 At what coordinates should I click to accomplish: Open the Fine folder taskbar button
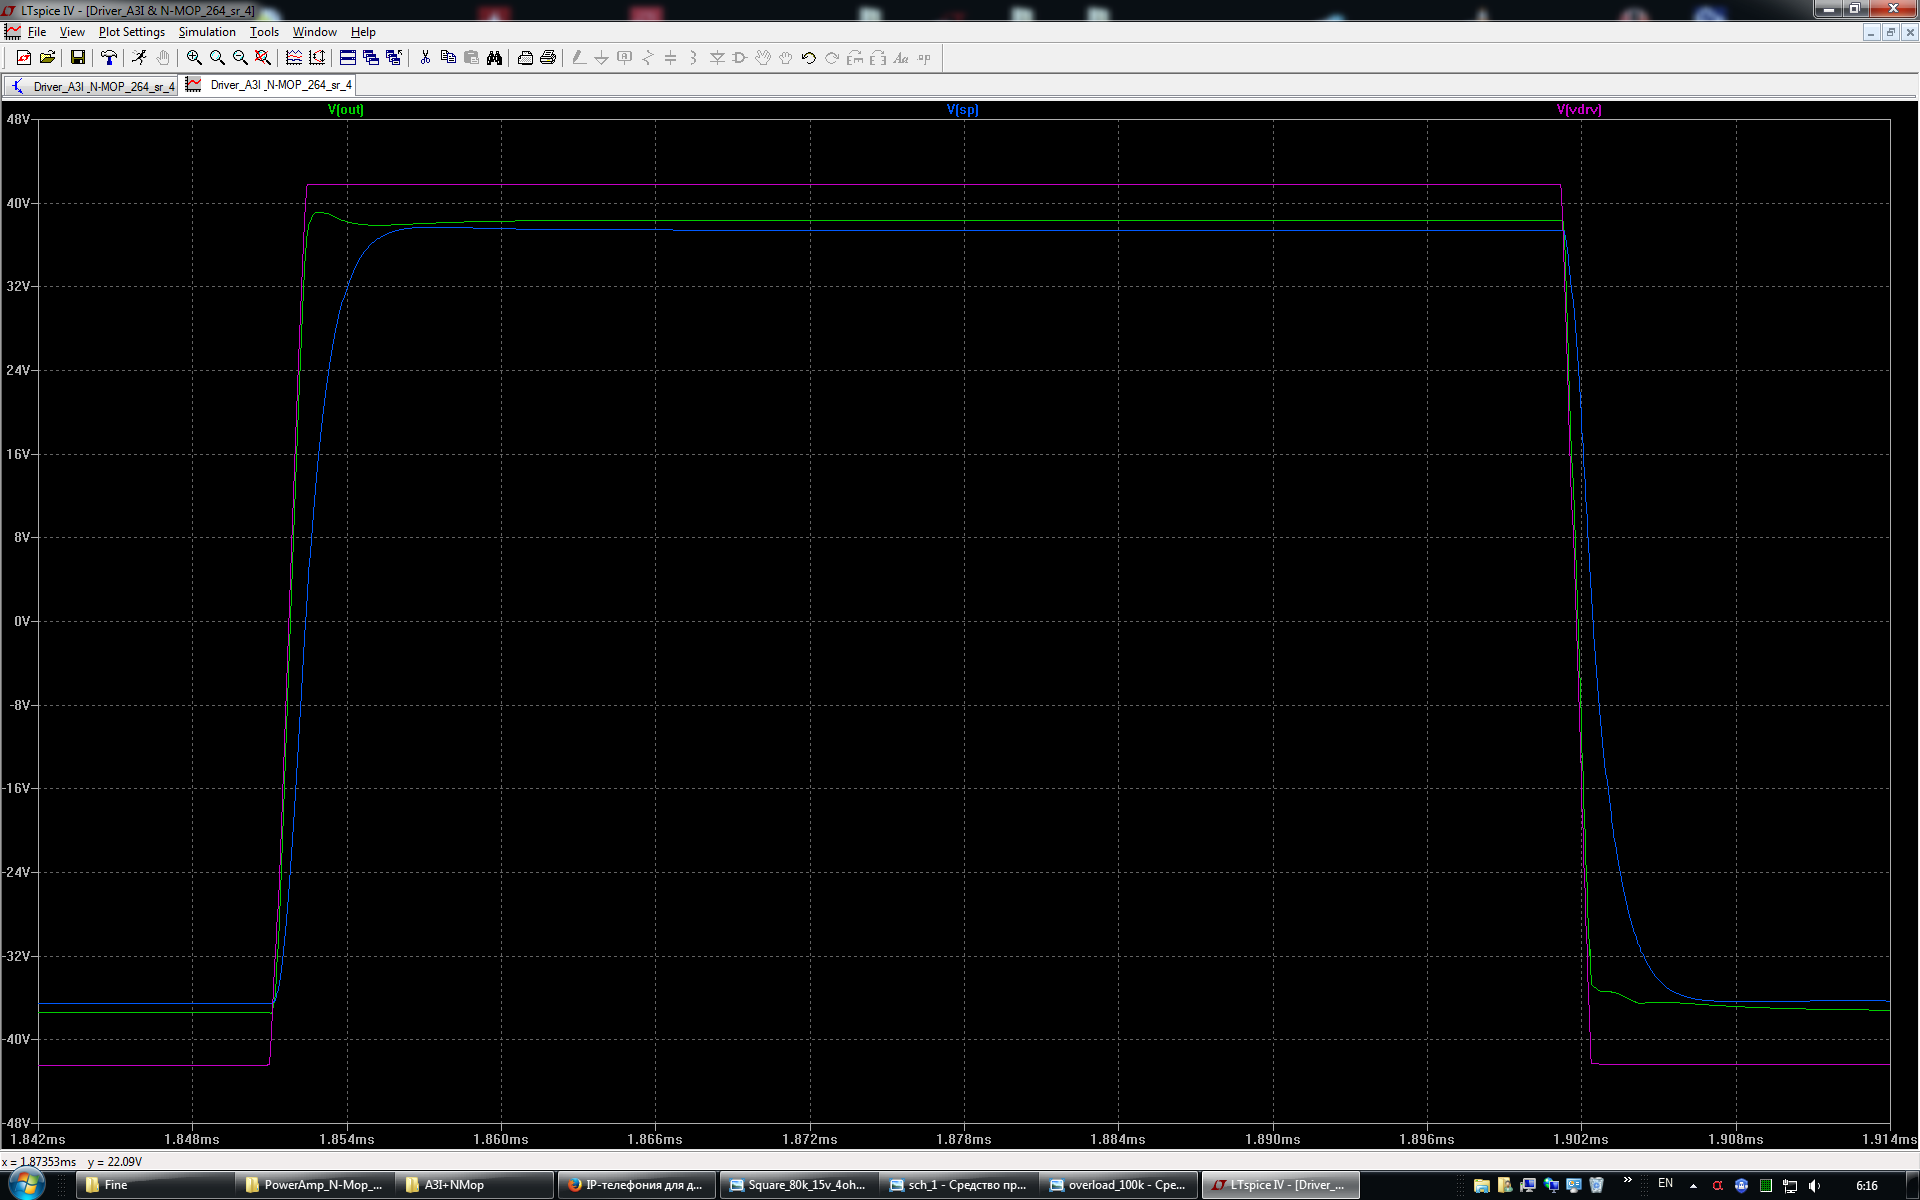(x=155, y=1185)
